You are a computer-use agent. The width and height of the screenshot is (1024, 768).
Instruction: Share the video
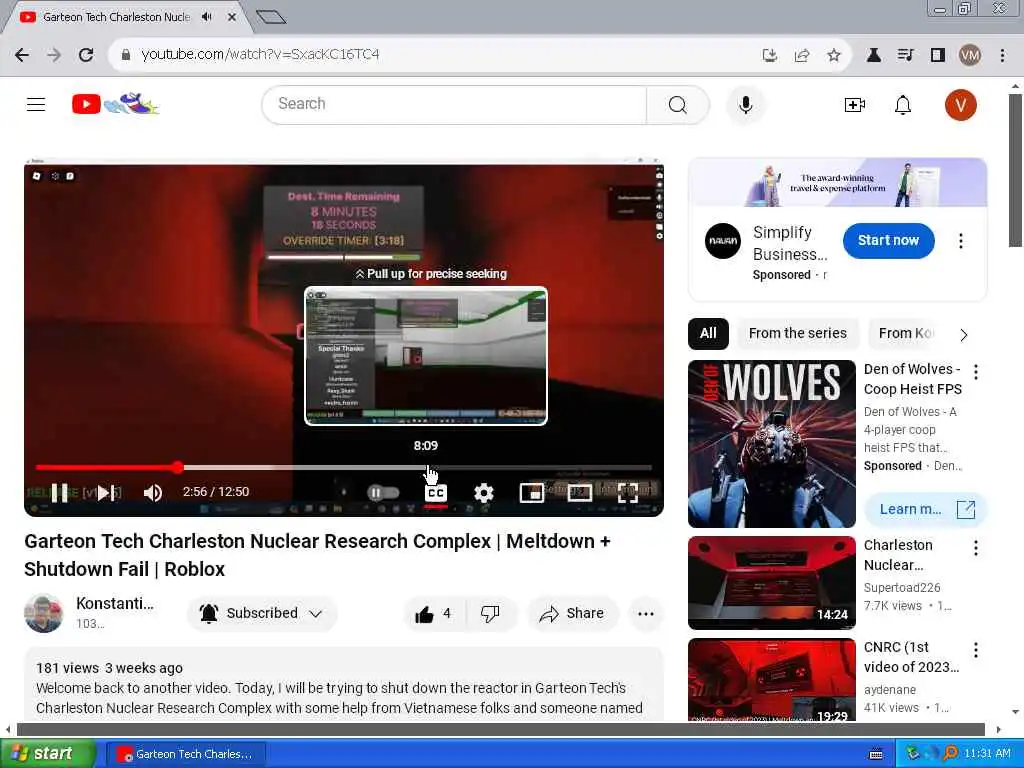pos(571,613)
